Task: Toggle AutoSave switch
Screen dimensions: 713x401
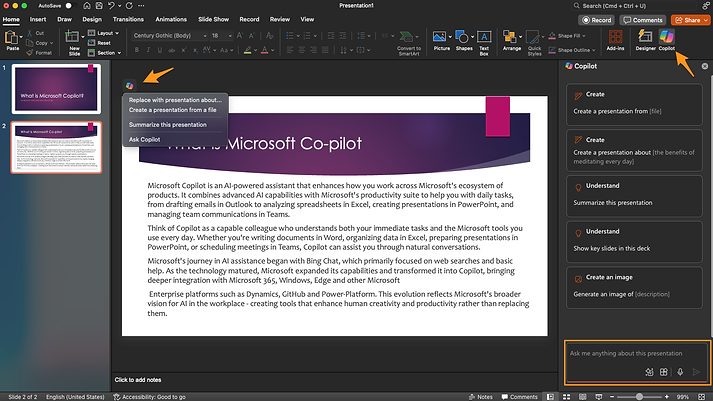Action: click(69, 6)
